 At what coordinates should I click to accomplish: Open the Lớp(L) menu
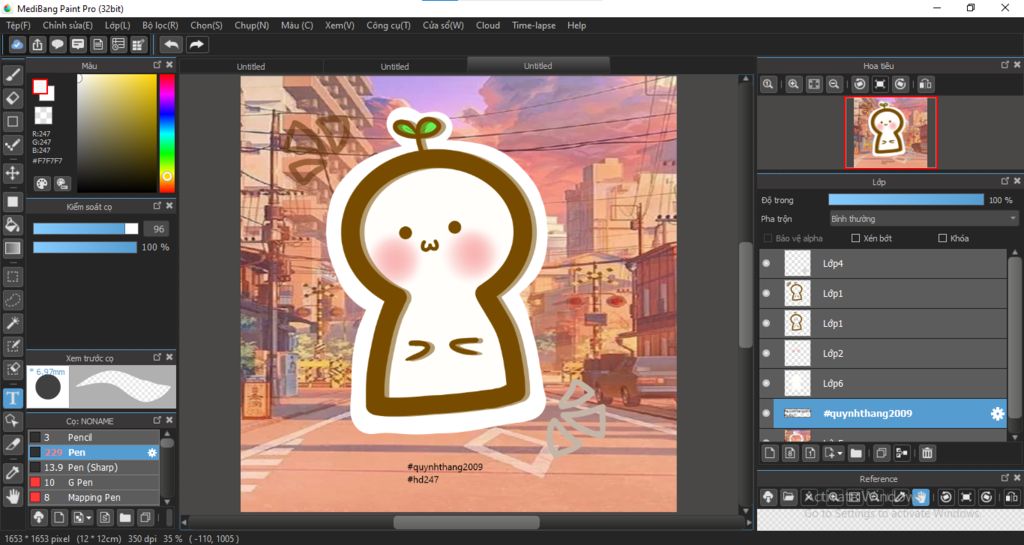click(x=118, y=25)
